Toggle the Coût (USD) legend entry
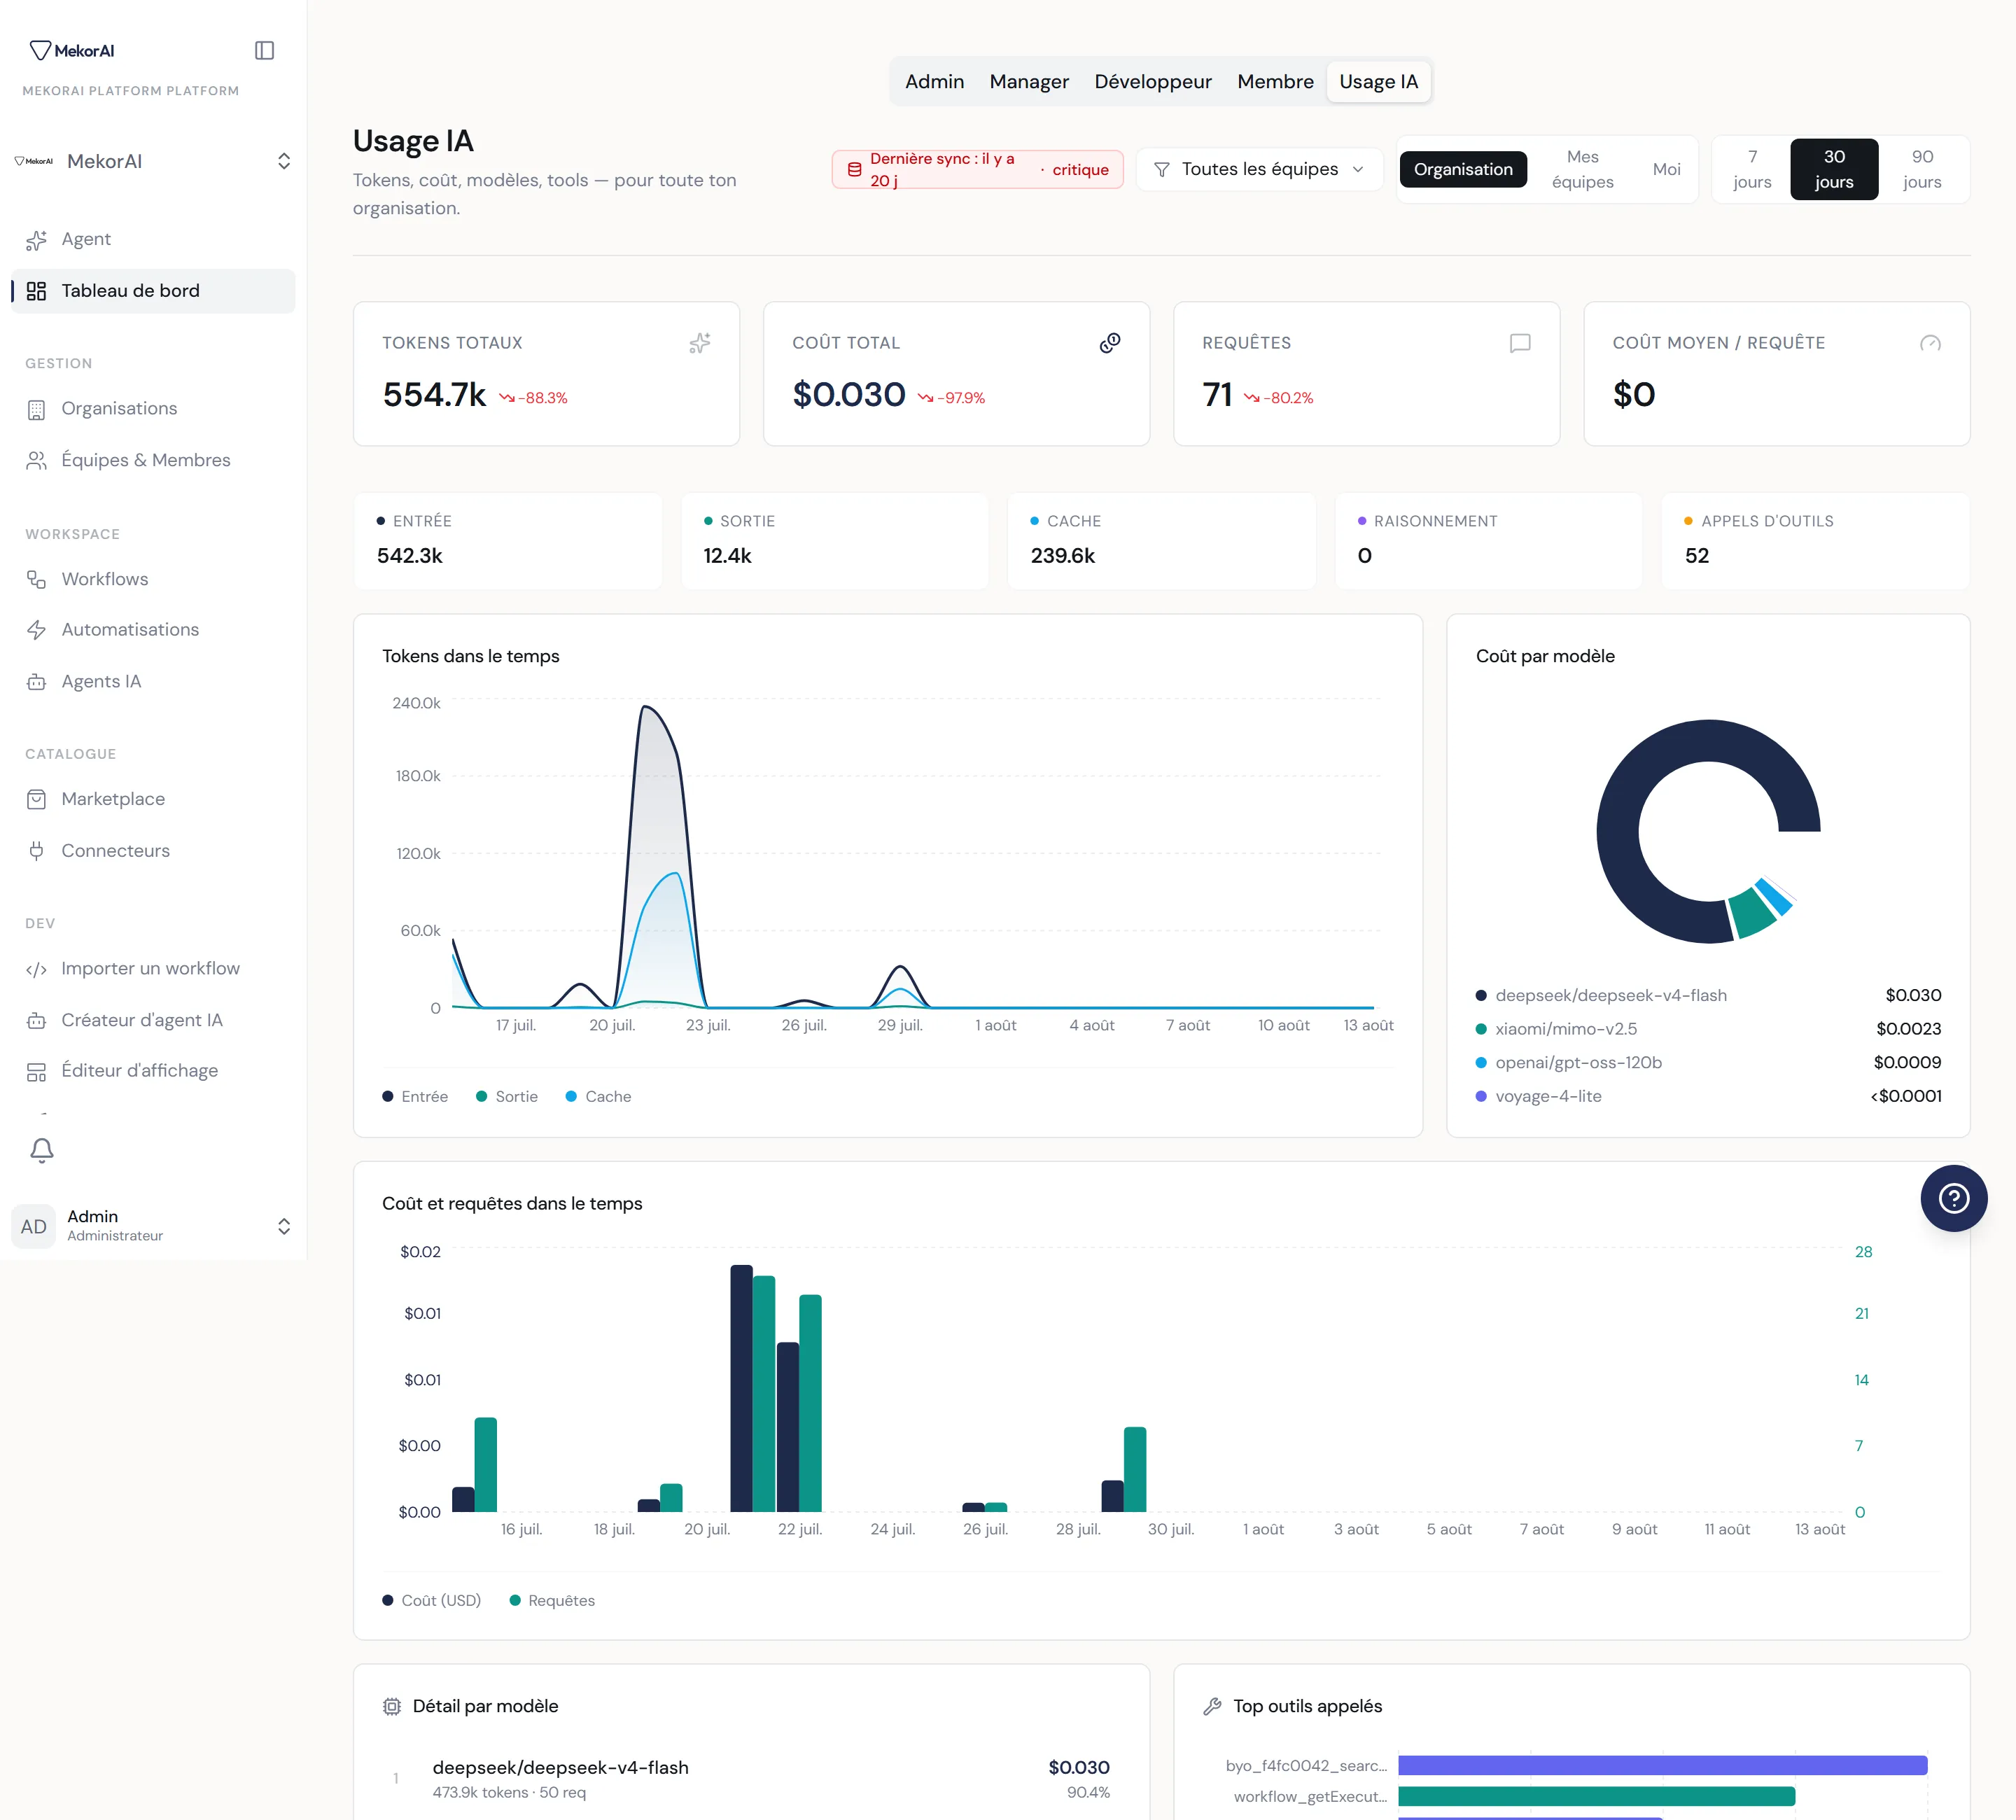 [431, 1601]
